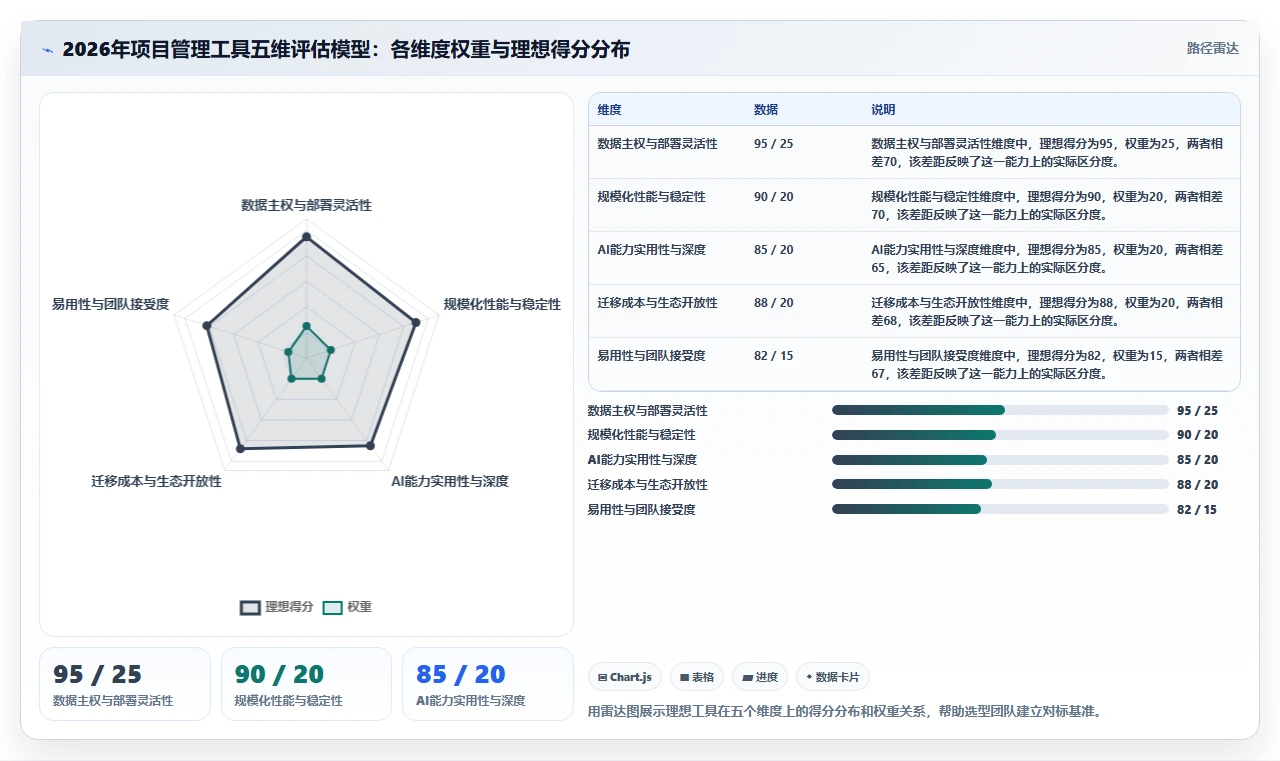Click the 数据卡片 tag button
The image size is (1280, 761).
point(833,677)
